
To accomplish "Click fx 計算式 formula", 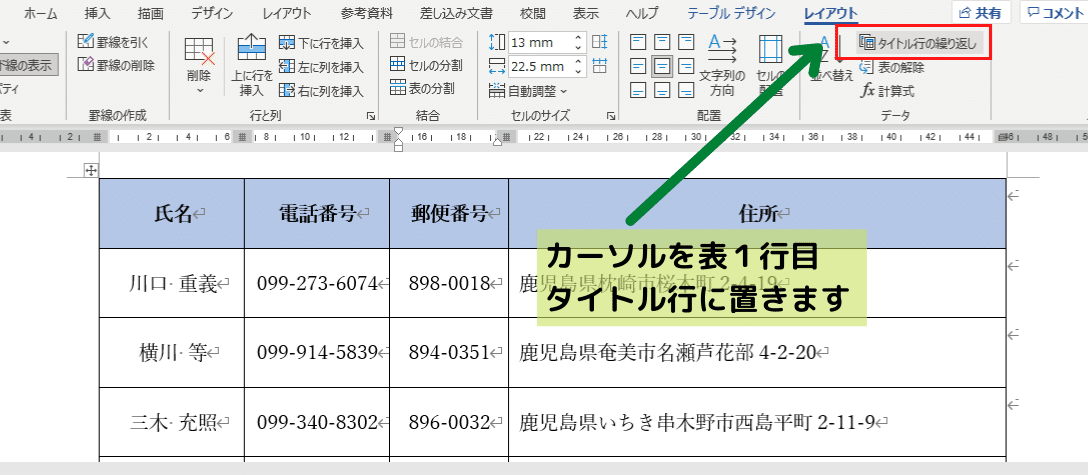I will tap(887, 90).
